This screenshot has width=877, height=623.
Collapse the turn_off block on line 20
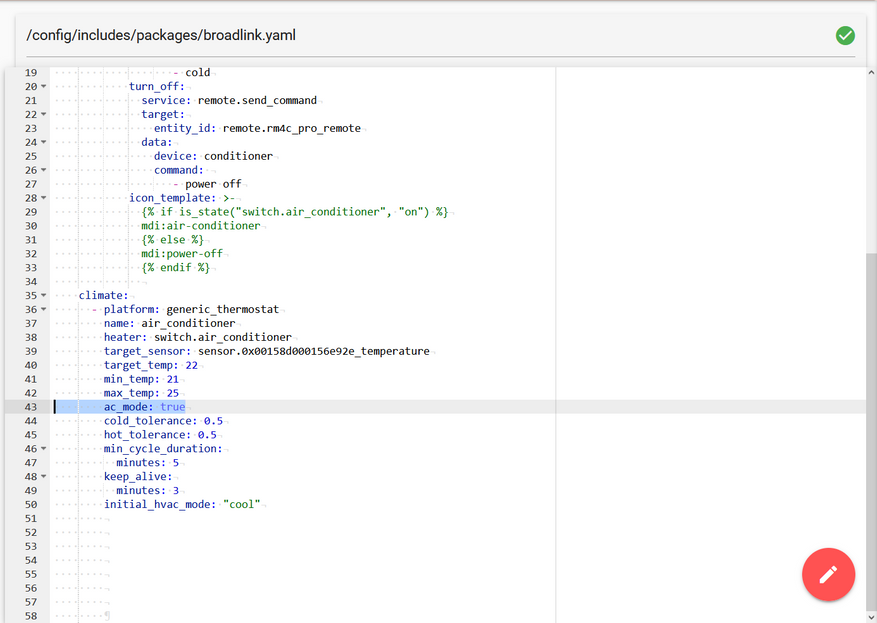(x=44, y=87)
